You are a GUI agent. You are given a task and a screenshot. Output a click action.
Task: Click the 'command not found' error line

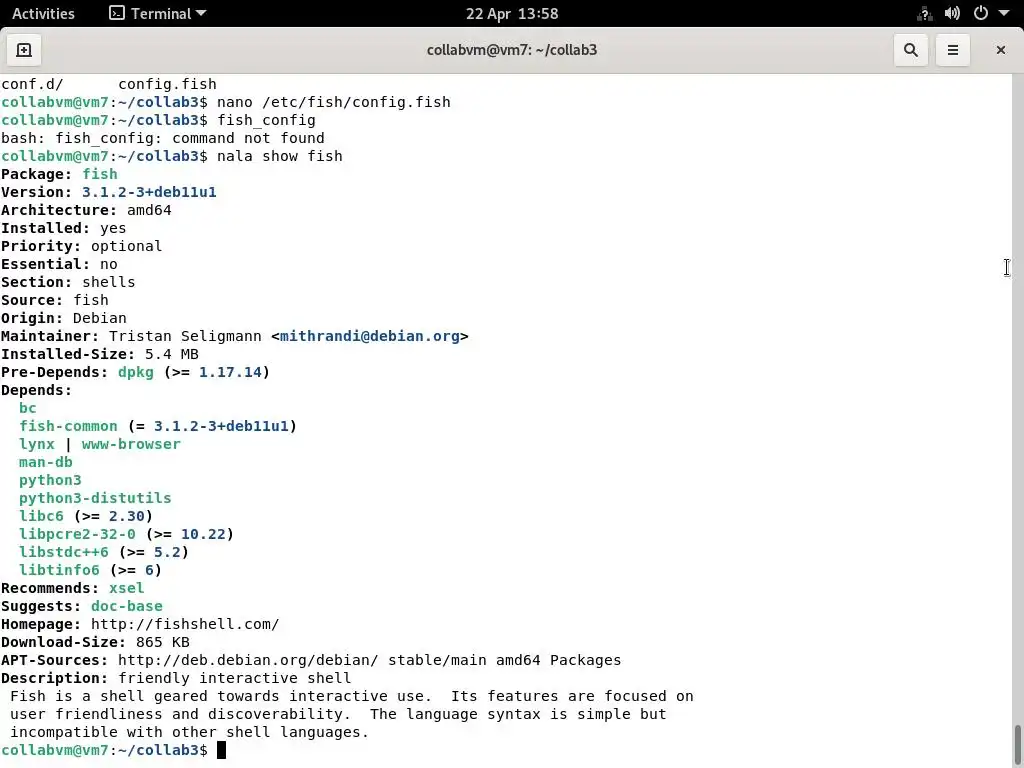(x=163, y=138)
